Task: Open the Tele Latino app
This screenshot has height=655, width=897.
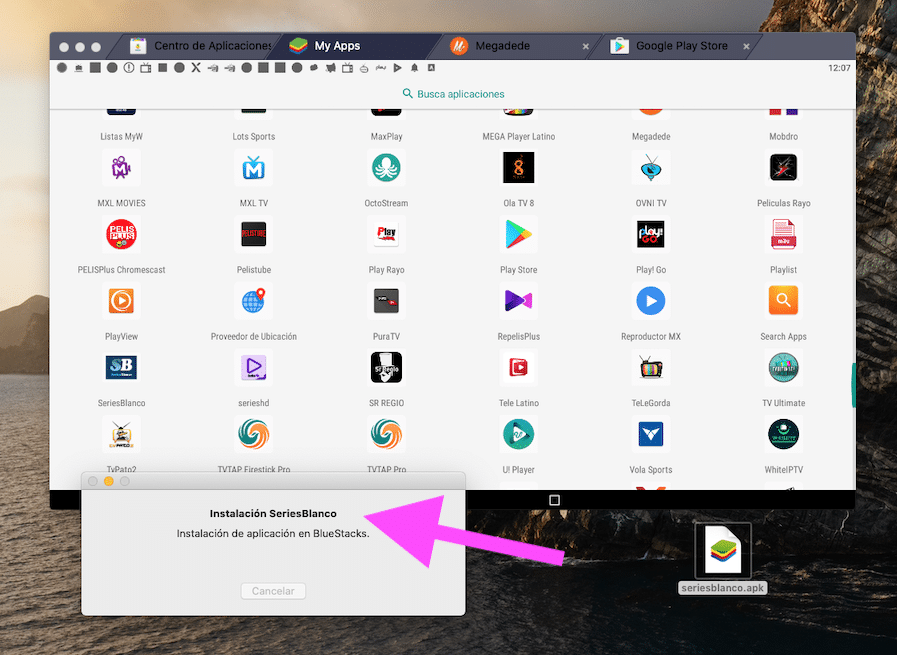Action: (518, 368)
